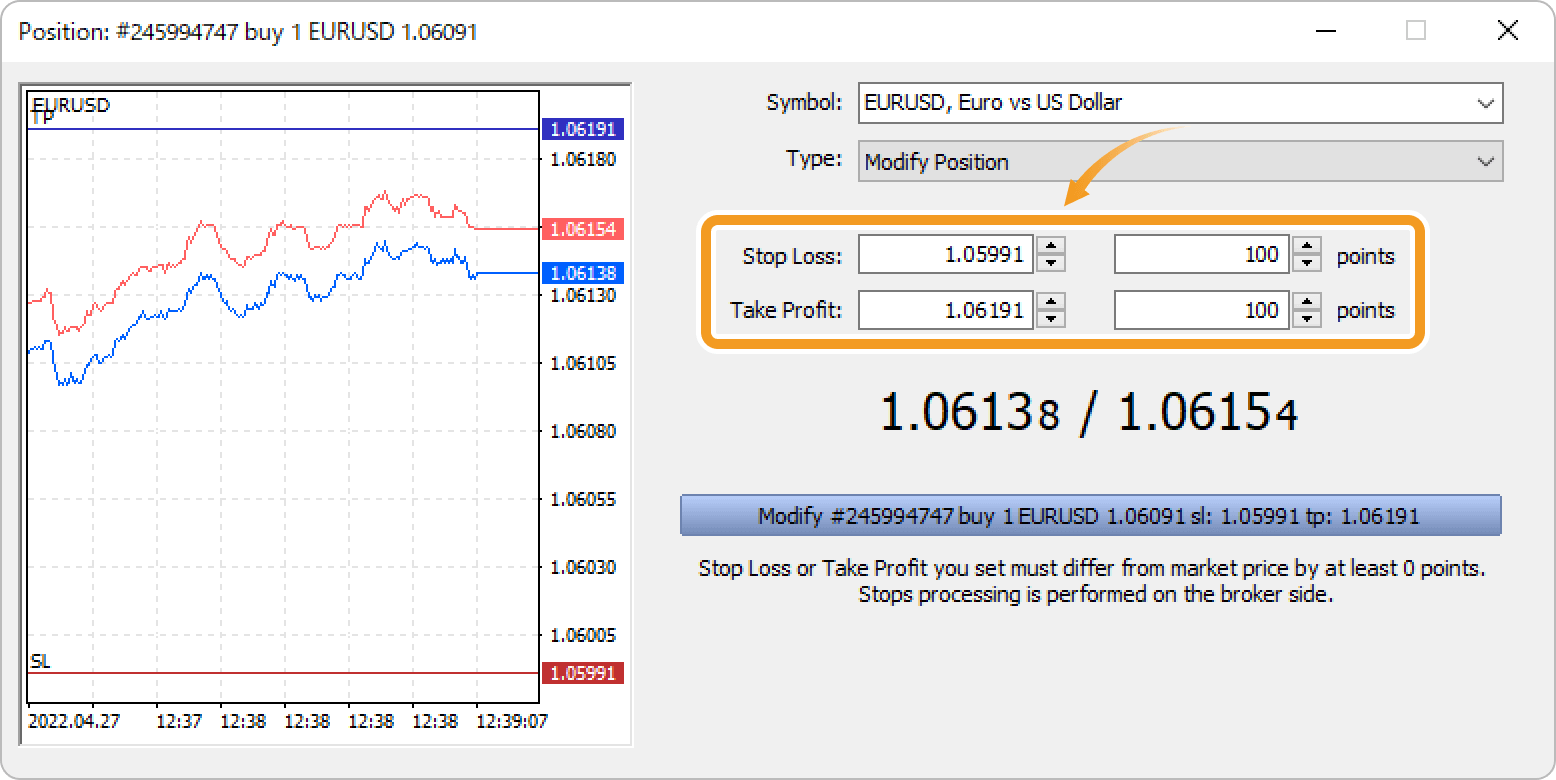Select the Stop Loss price input field
This screenshot has height=780, width=1556.
tap(945, 254)
